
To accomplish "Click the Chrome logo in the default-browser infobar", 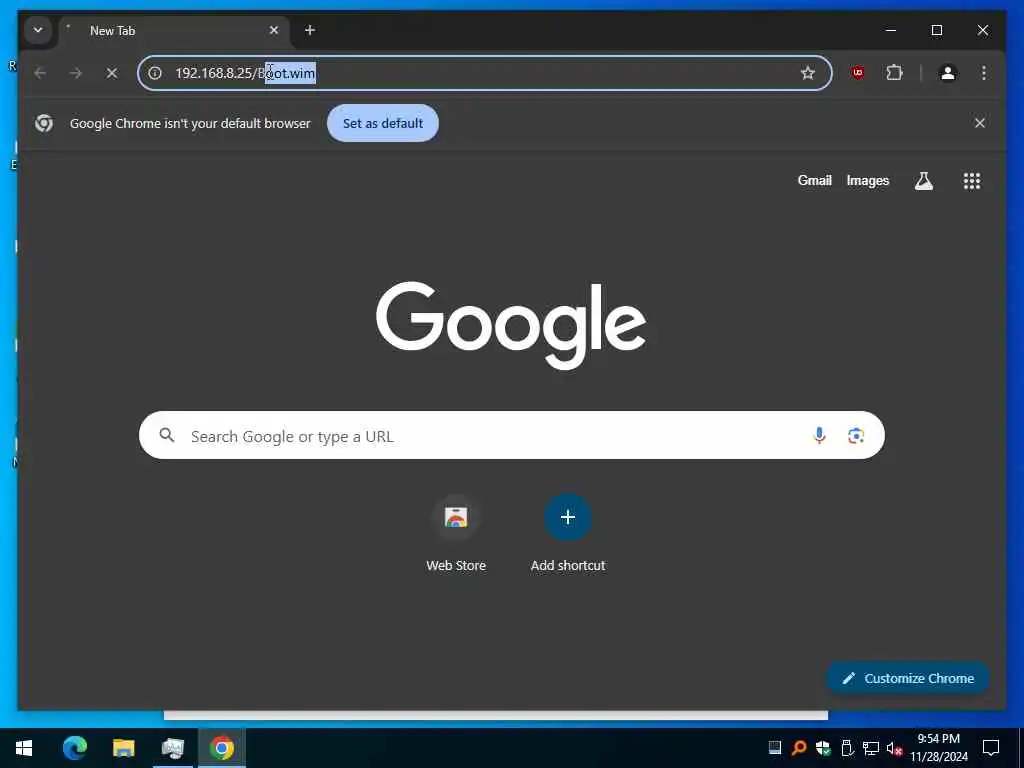I will coord(44,123).
